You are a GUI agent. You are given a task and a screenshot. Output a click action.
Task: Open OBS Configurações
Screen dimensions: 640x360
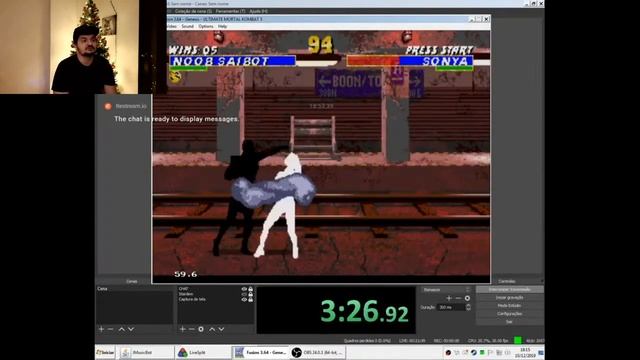(509, 314)
